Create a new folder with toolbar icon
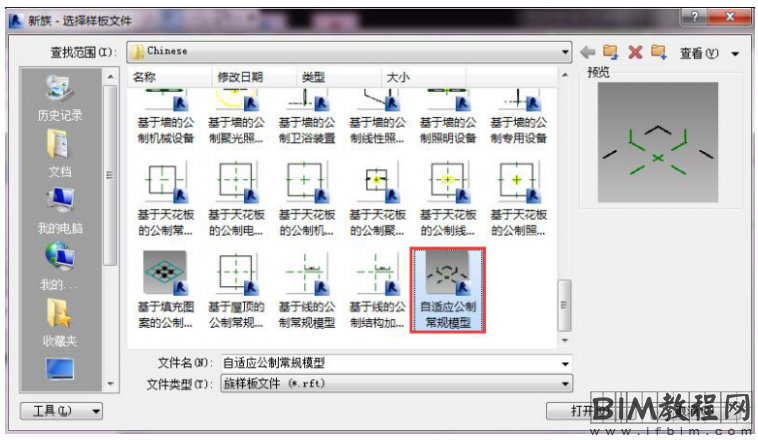This screenshot has height=440, width=758. tap(658, 52)
